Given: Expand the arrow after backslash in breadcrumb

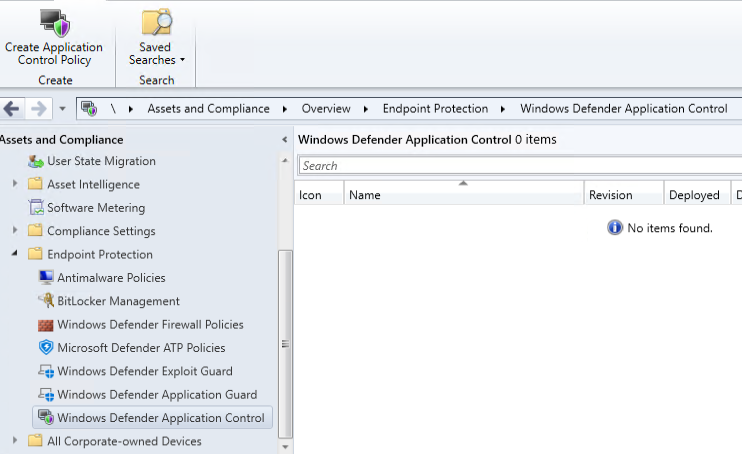Looking at the screenshot, I should coord(131,109).
